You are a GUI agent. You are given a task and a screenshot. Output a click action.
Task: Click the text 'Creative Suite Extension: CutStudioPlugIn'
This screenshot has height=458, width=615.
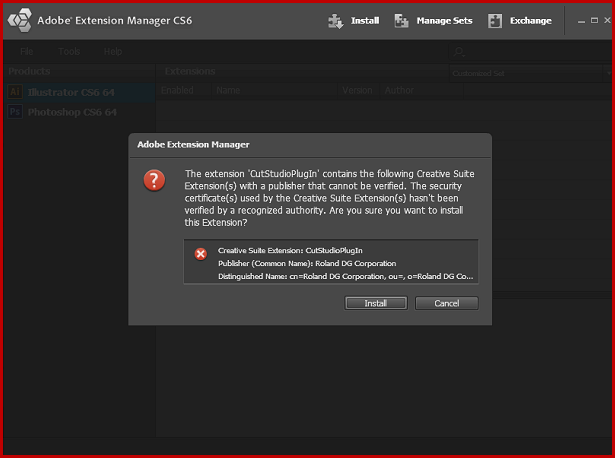290,251
